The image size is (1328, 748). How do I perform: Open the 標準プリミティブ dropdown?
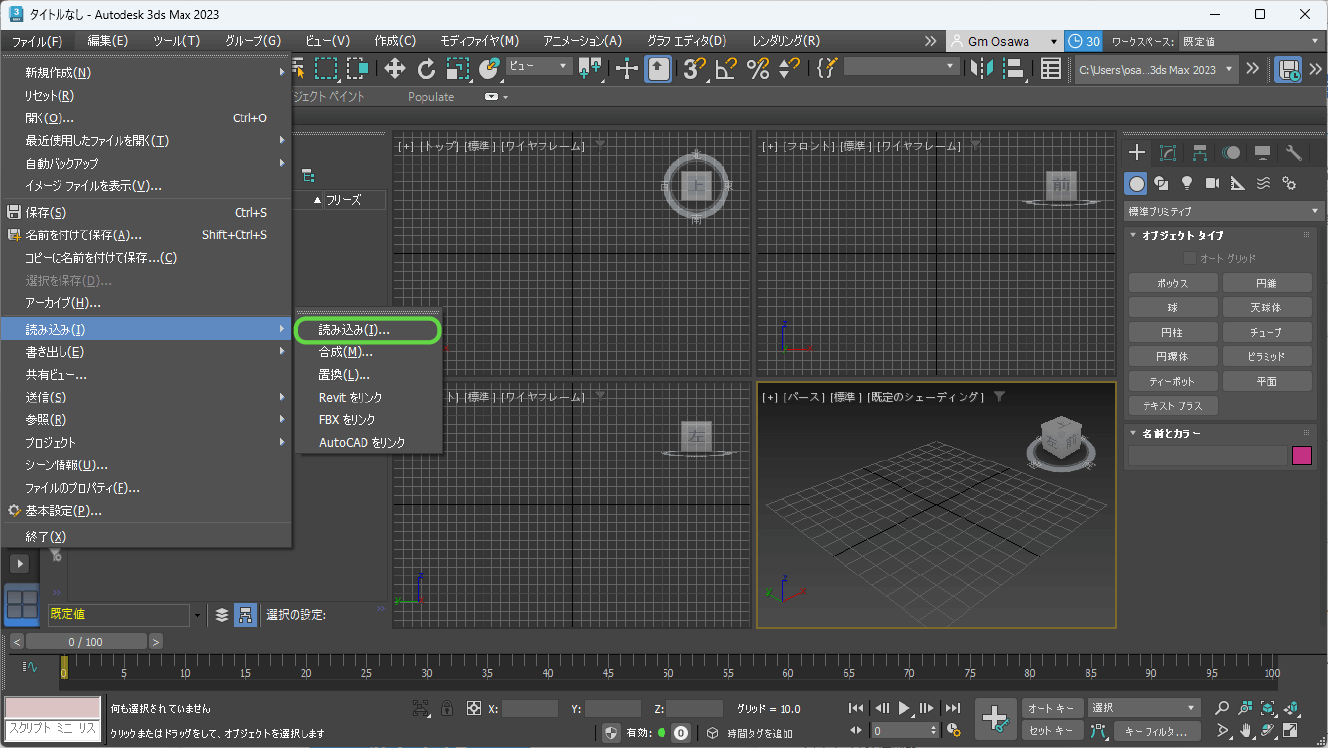click(1223, 211)
